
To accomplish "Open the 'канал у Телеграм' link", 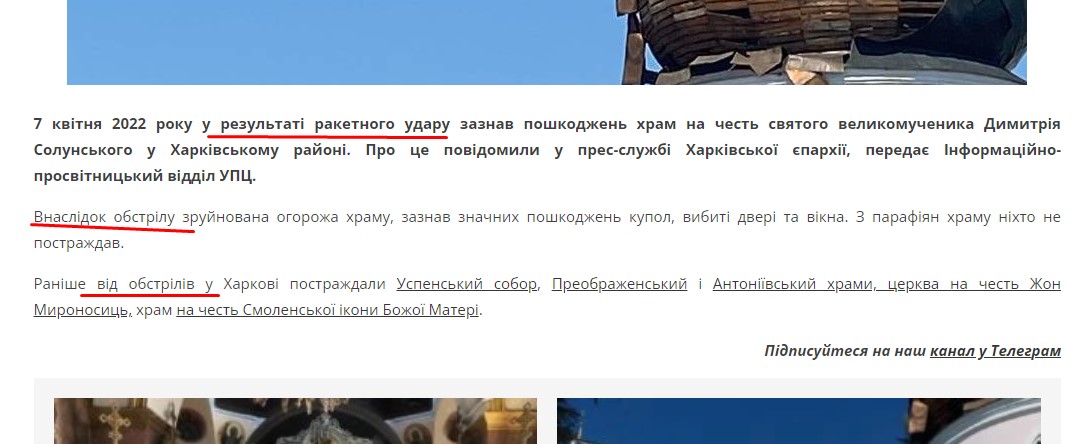I will (995, 351).
